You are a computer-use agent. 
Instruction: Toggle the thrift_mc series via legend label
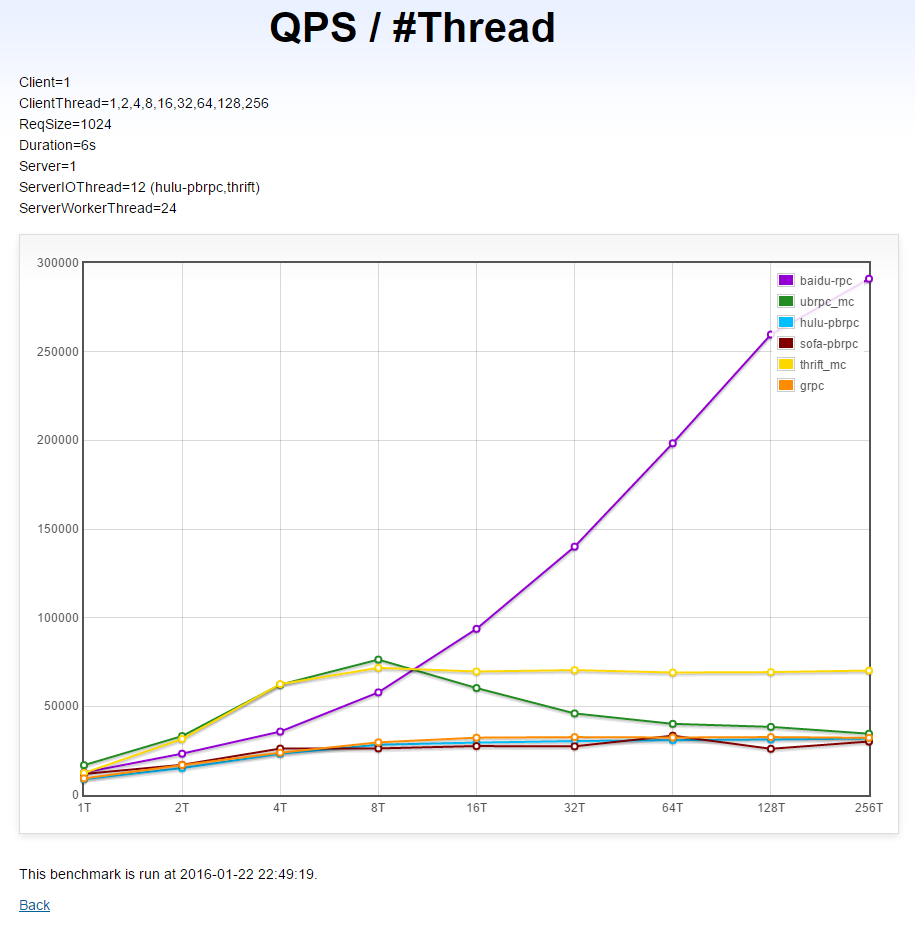(x=823, y=365)
